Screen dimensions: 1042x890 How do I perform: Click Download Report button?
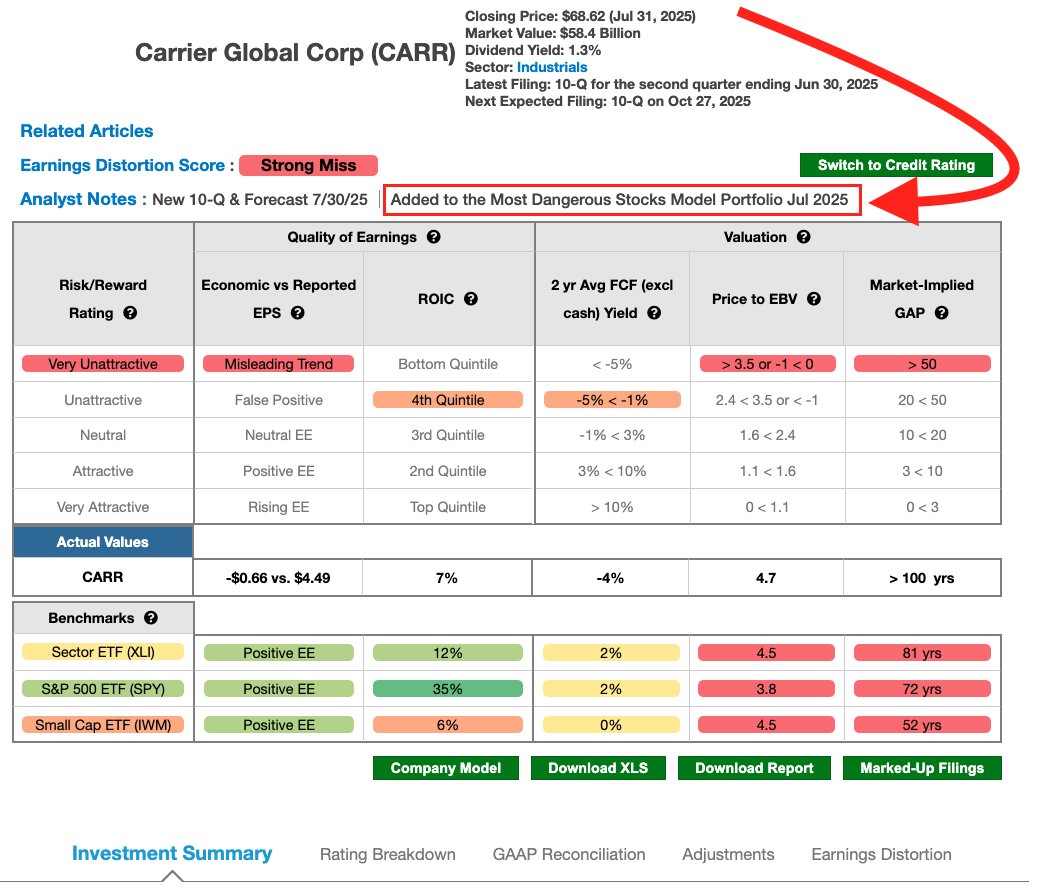[754, 768]
